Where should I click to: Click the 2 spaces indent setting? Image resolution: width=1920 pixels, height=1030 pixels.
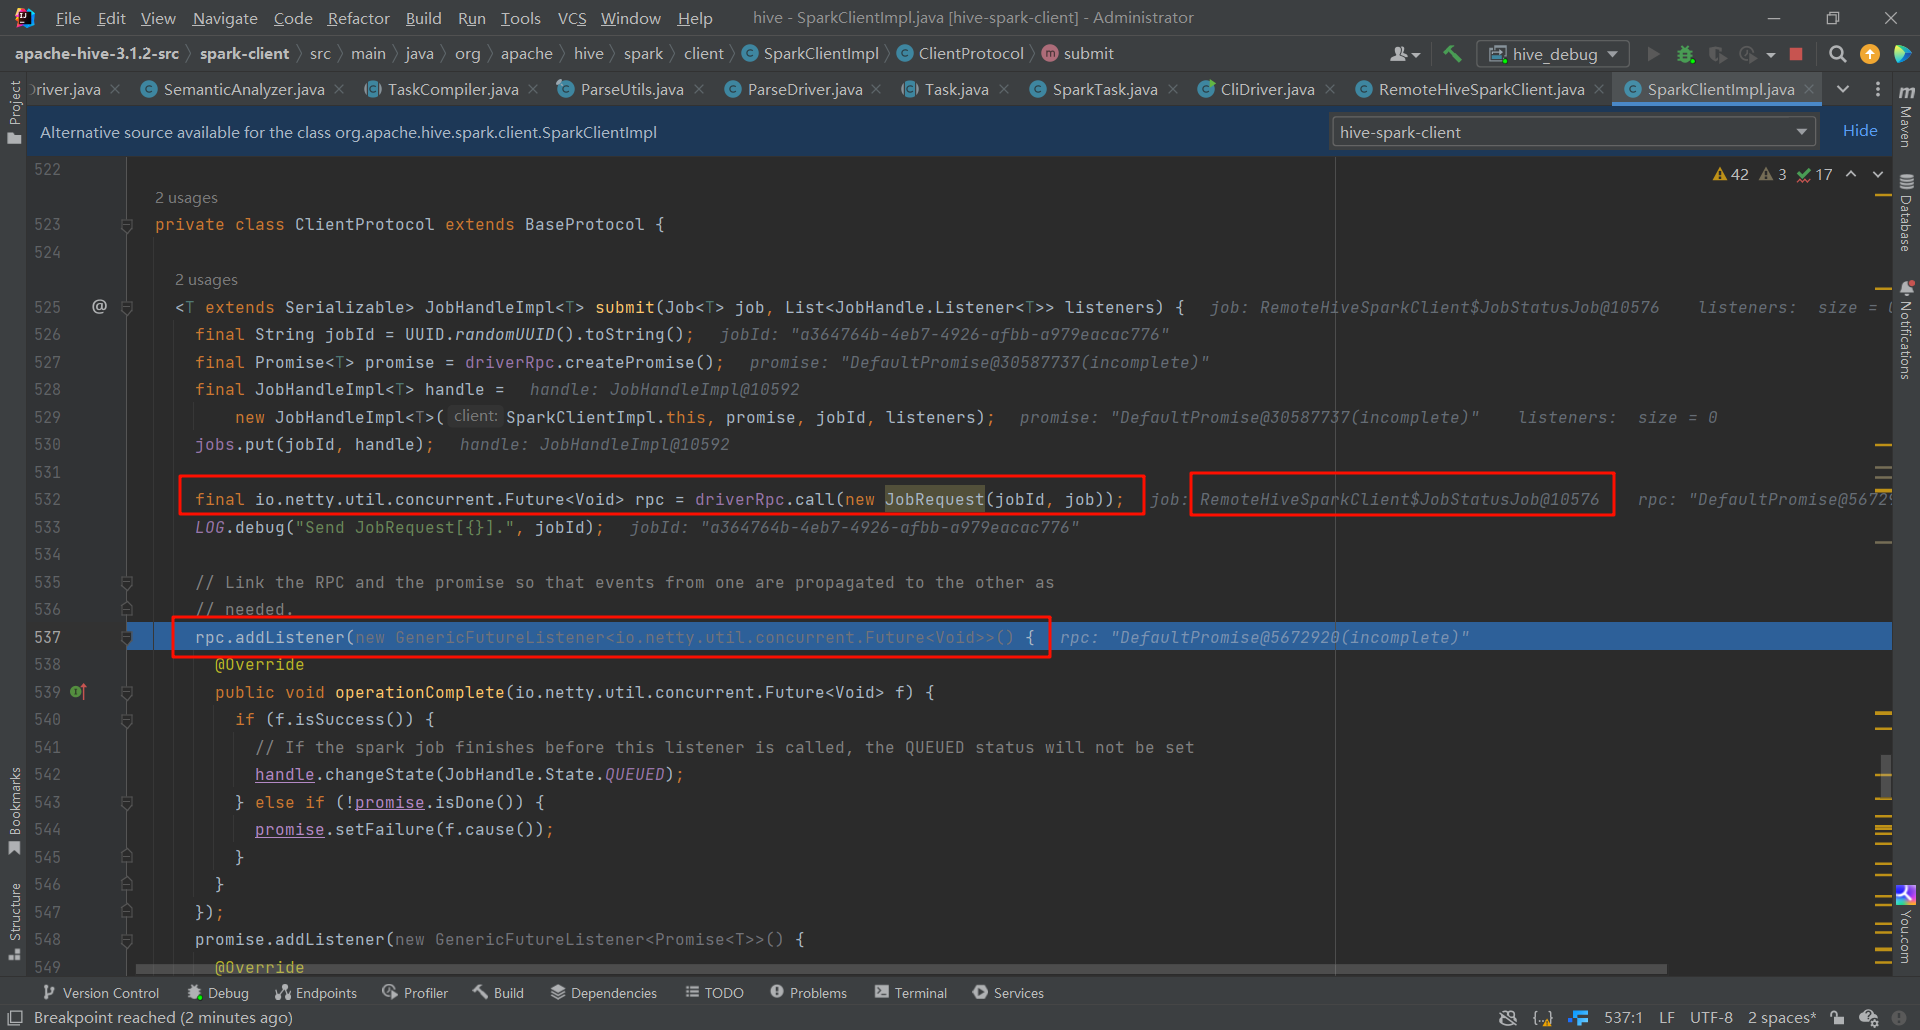point(1782,1018)
